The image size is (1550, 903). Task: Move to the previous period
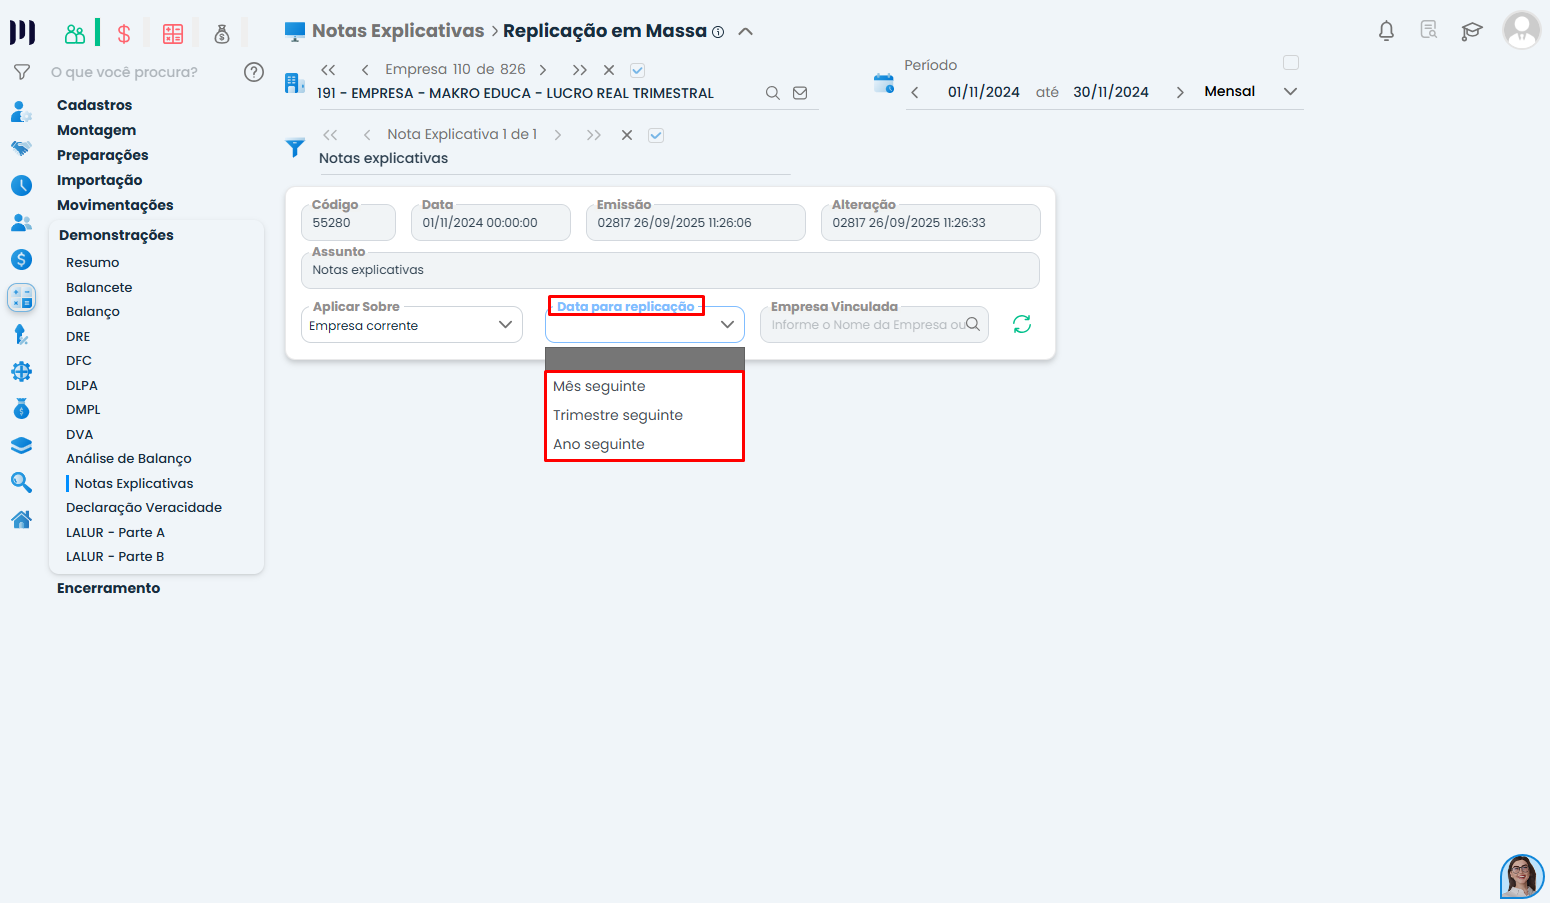point(915,92)
